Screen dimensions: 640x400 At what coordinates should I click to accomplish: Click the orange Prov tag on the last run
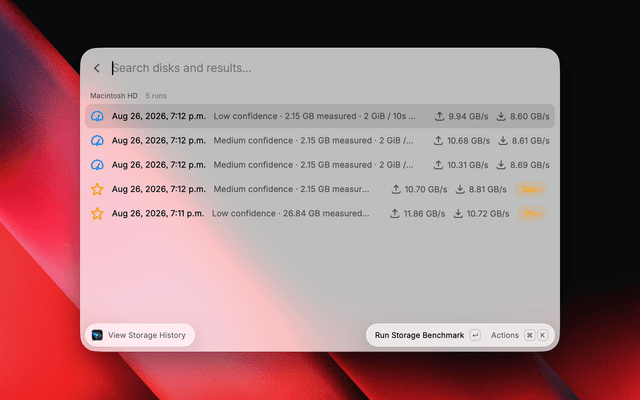click(533, 213)
